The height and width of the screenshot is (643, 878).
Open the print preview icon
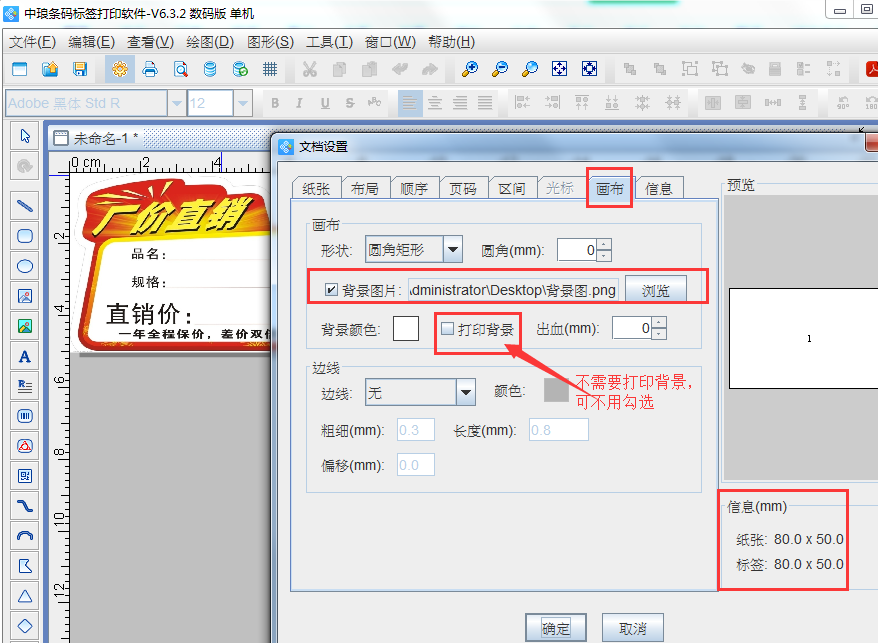coord(181,70)
